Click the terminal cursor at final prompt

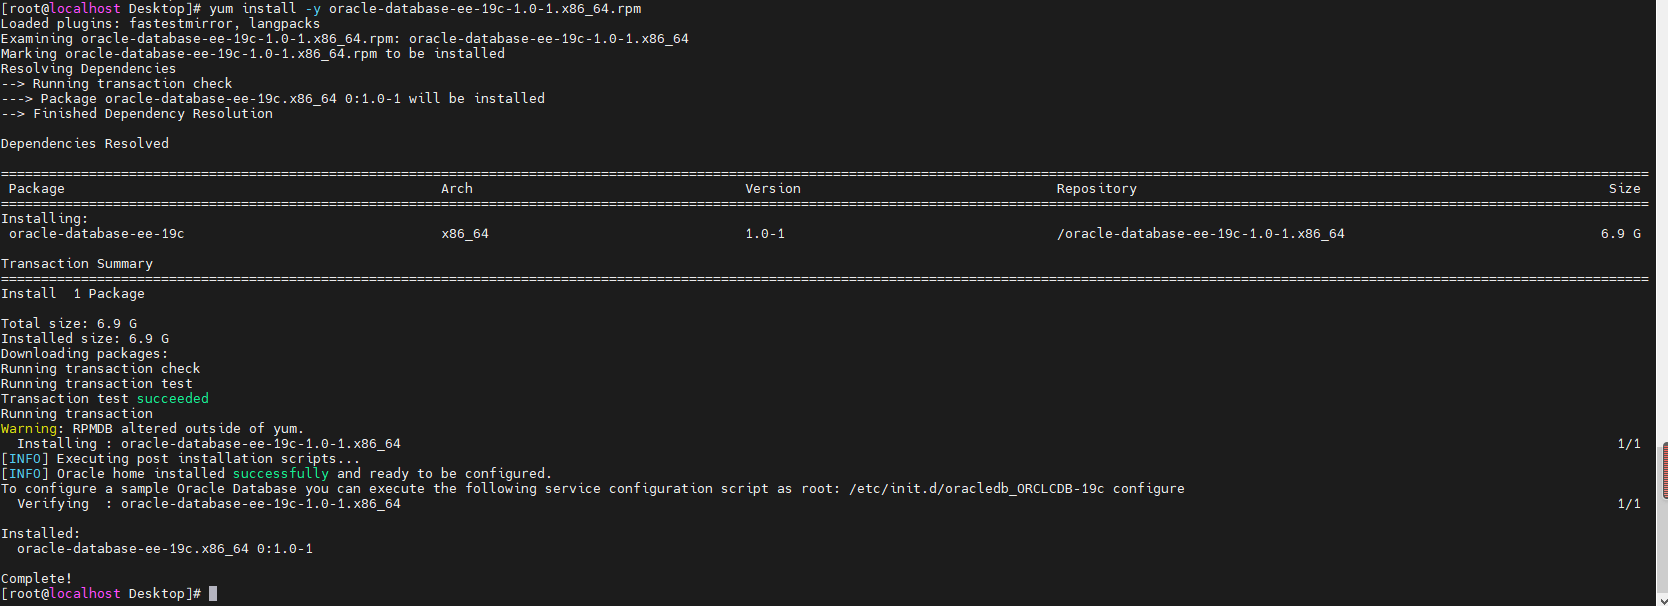coord(213,594)
